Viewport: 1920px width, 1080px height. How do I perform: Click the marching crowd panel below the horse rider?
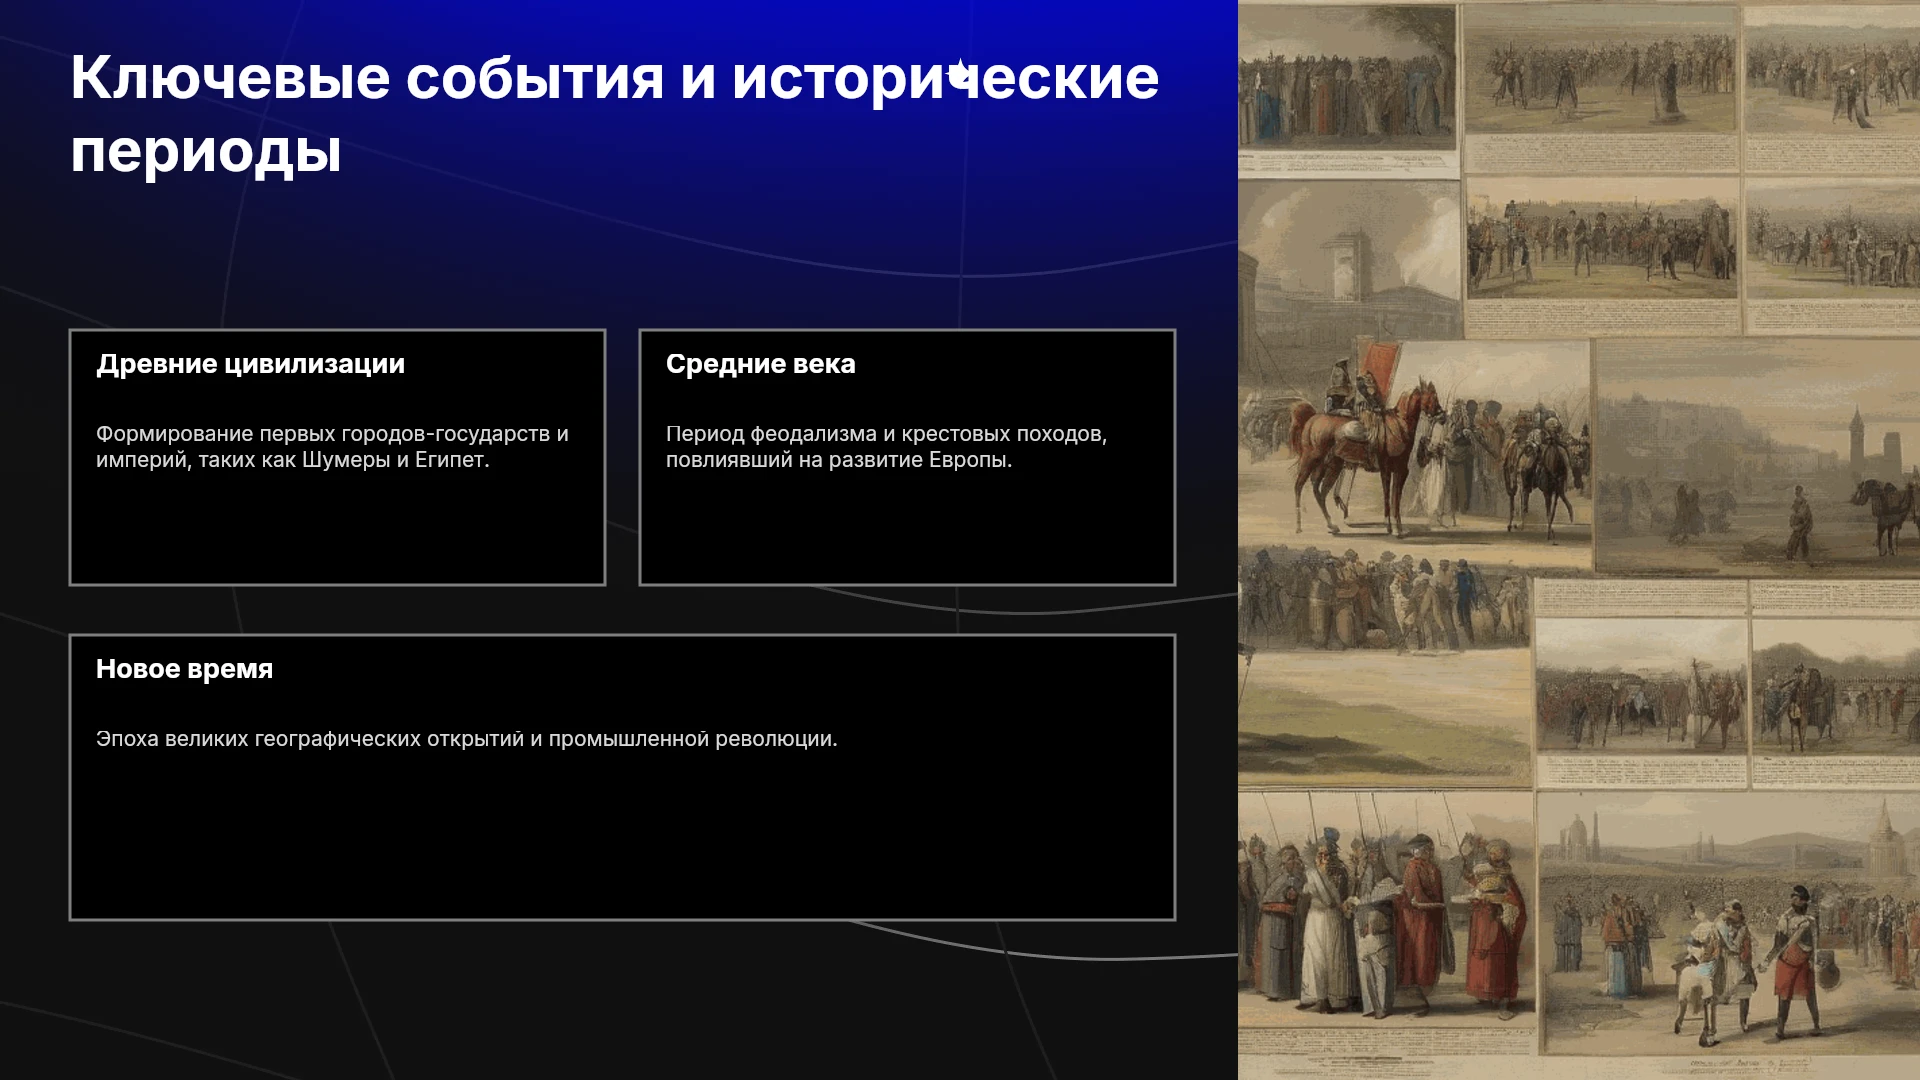(1384, 600)
